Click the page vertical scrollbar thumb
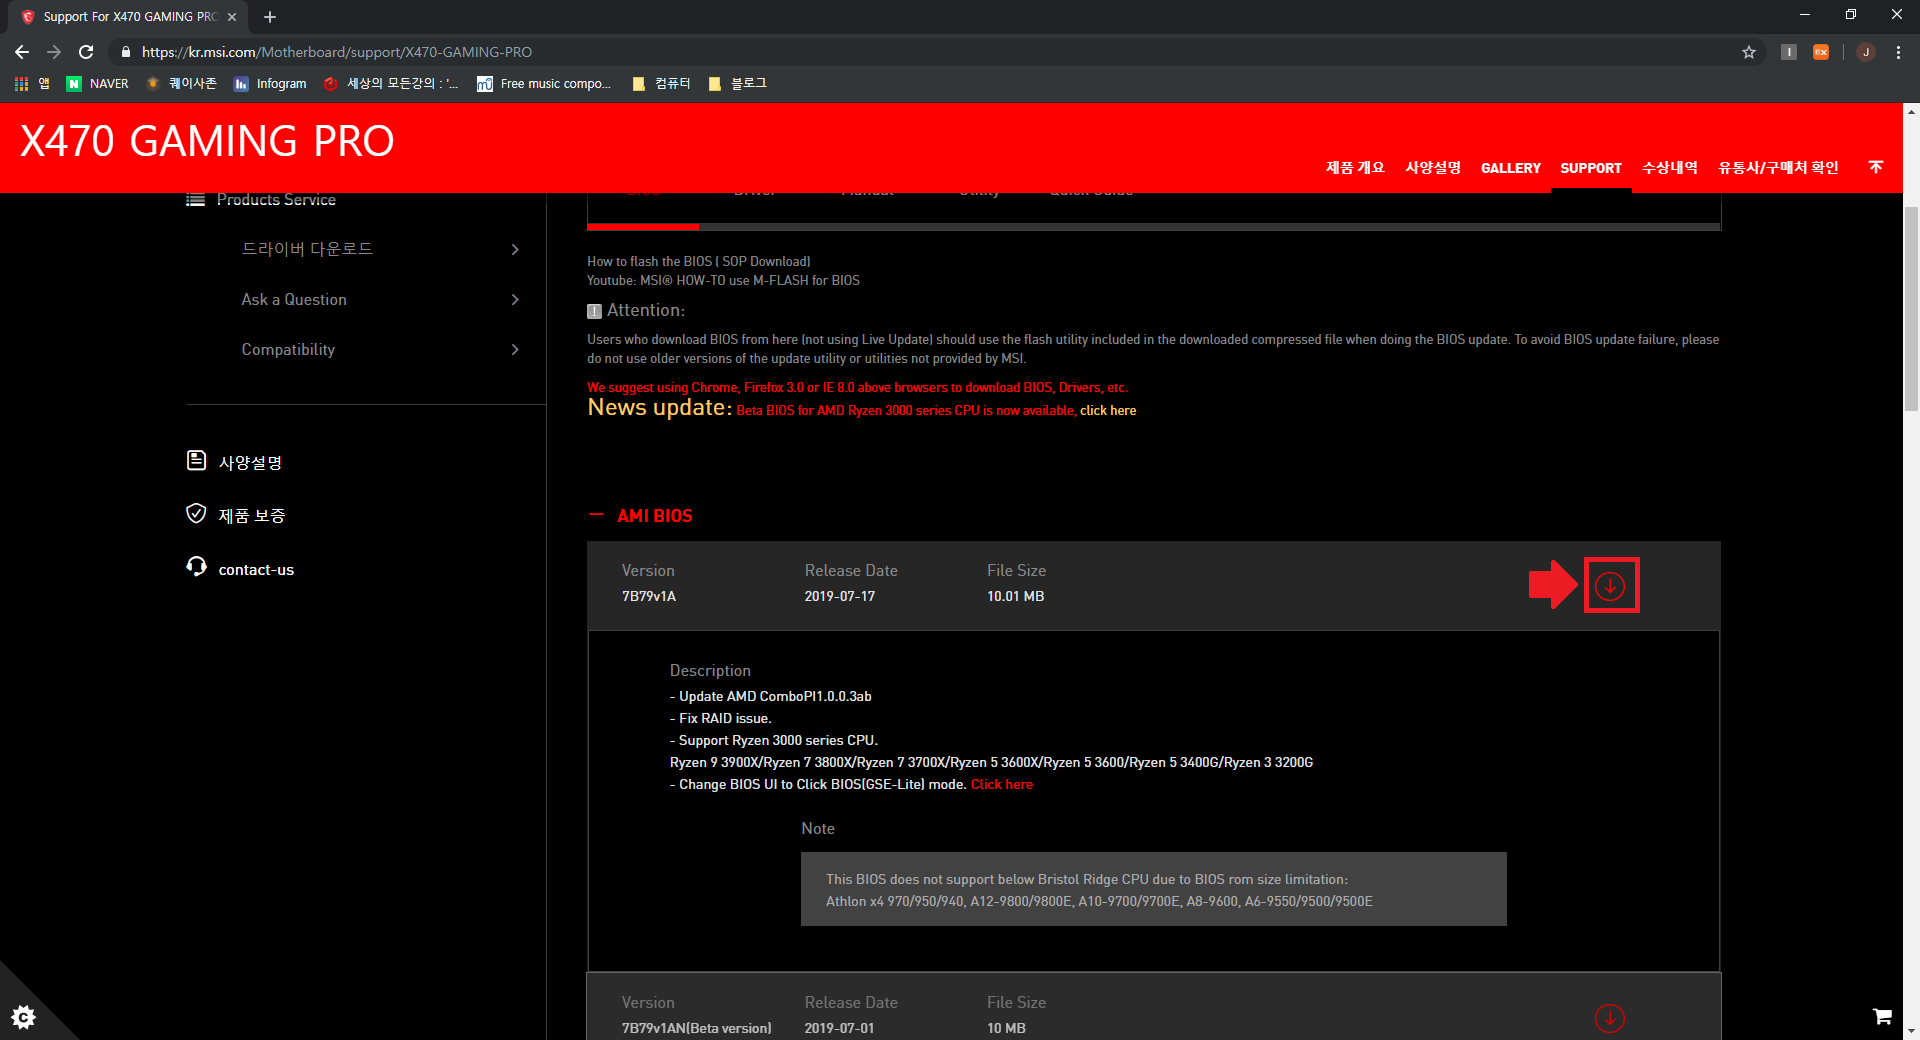This screenshot has height=1040, width=1920. [1911, 308]
